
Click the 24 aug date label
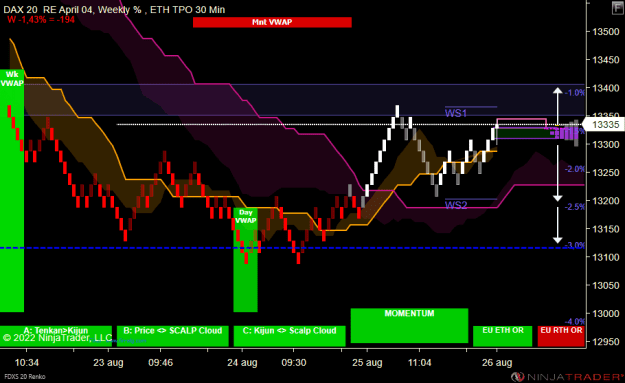point(242,363)
